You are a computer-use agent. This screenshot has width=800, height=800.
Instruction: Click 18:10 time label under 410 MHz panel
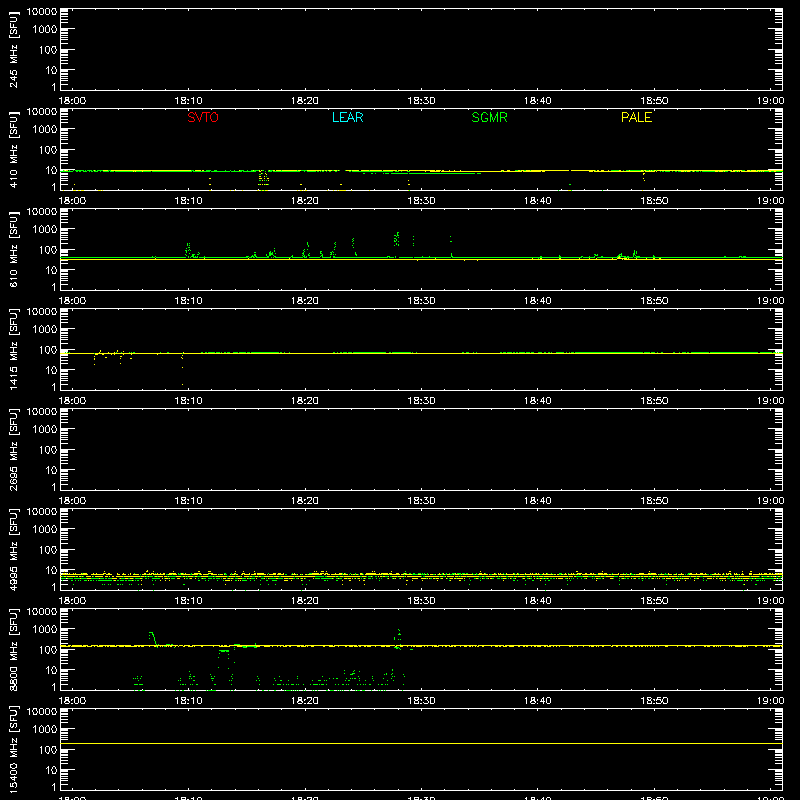(189, 201)
